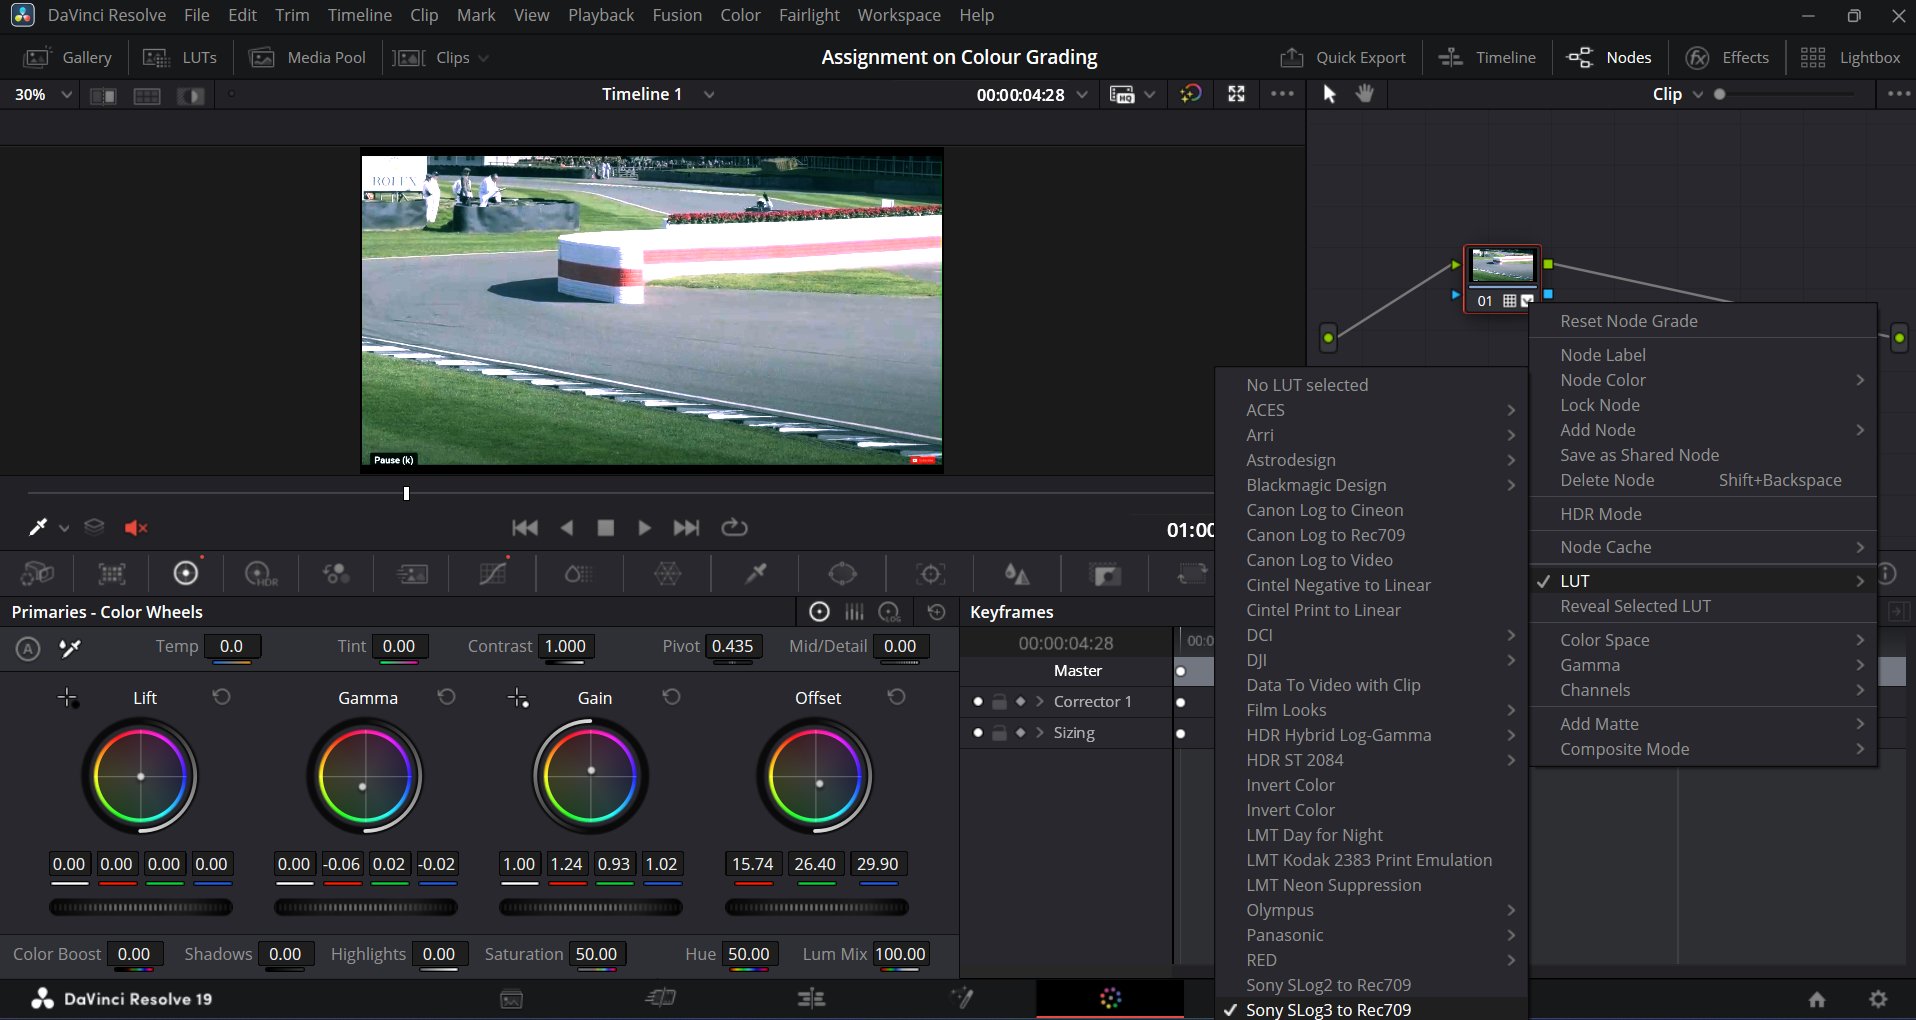Toggle loop playback
1916x1020 pixels.
tap(734, 527)
